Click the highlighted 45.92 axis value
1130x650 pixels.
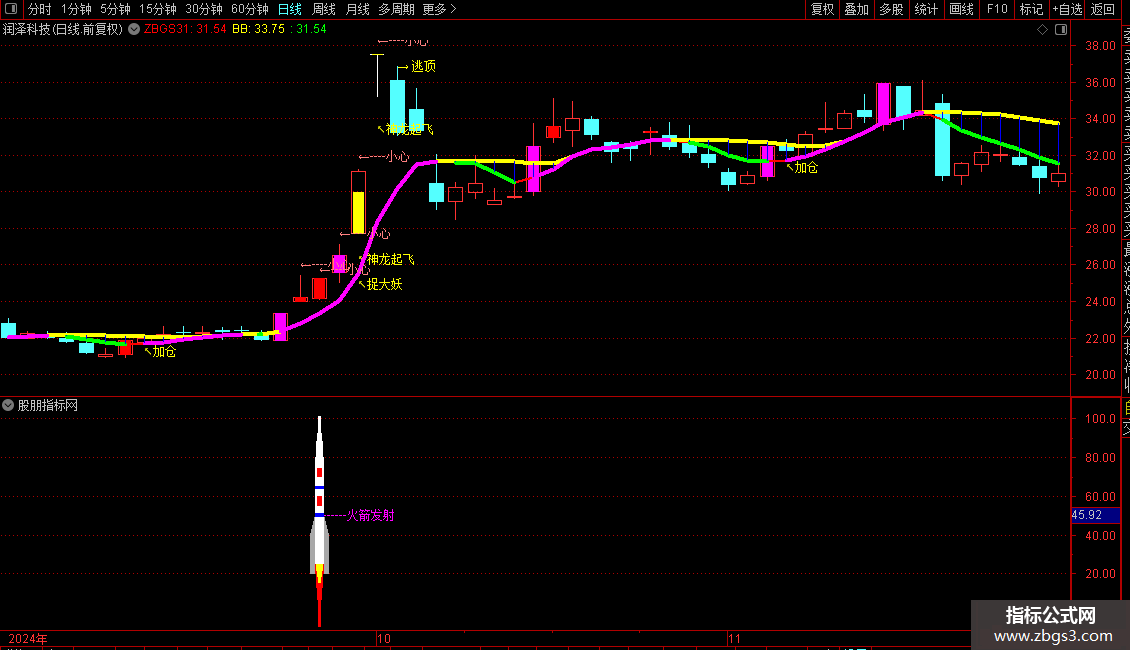[1095, 515]
